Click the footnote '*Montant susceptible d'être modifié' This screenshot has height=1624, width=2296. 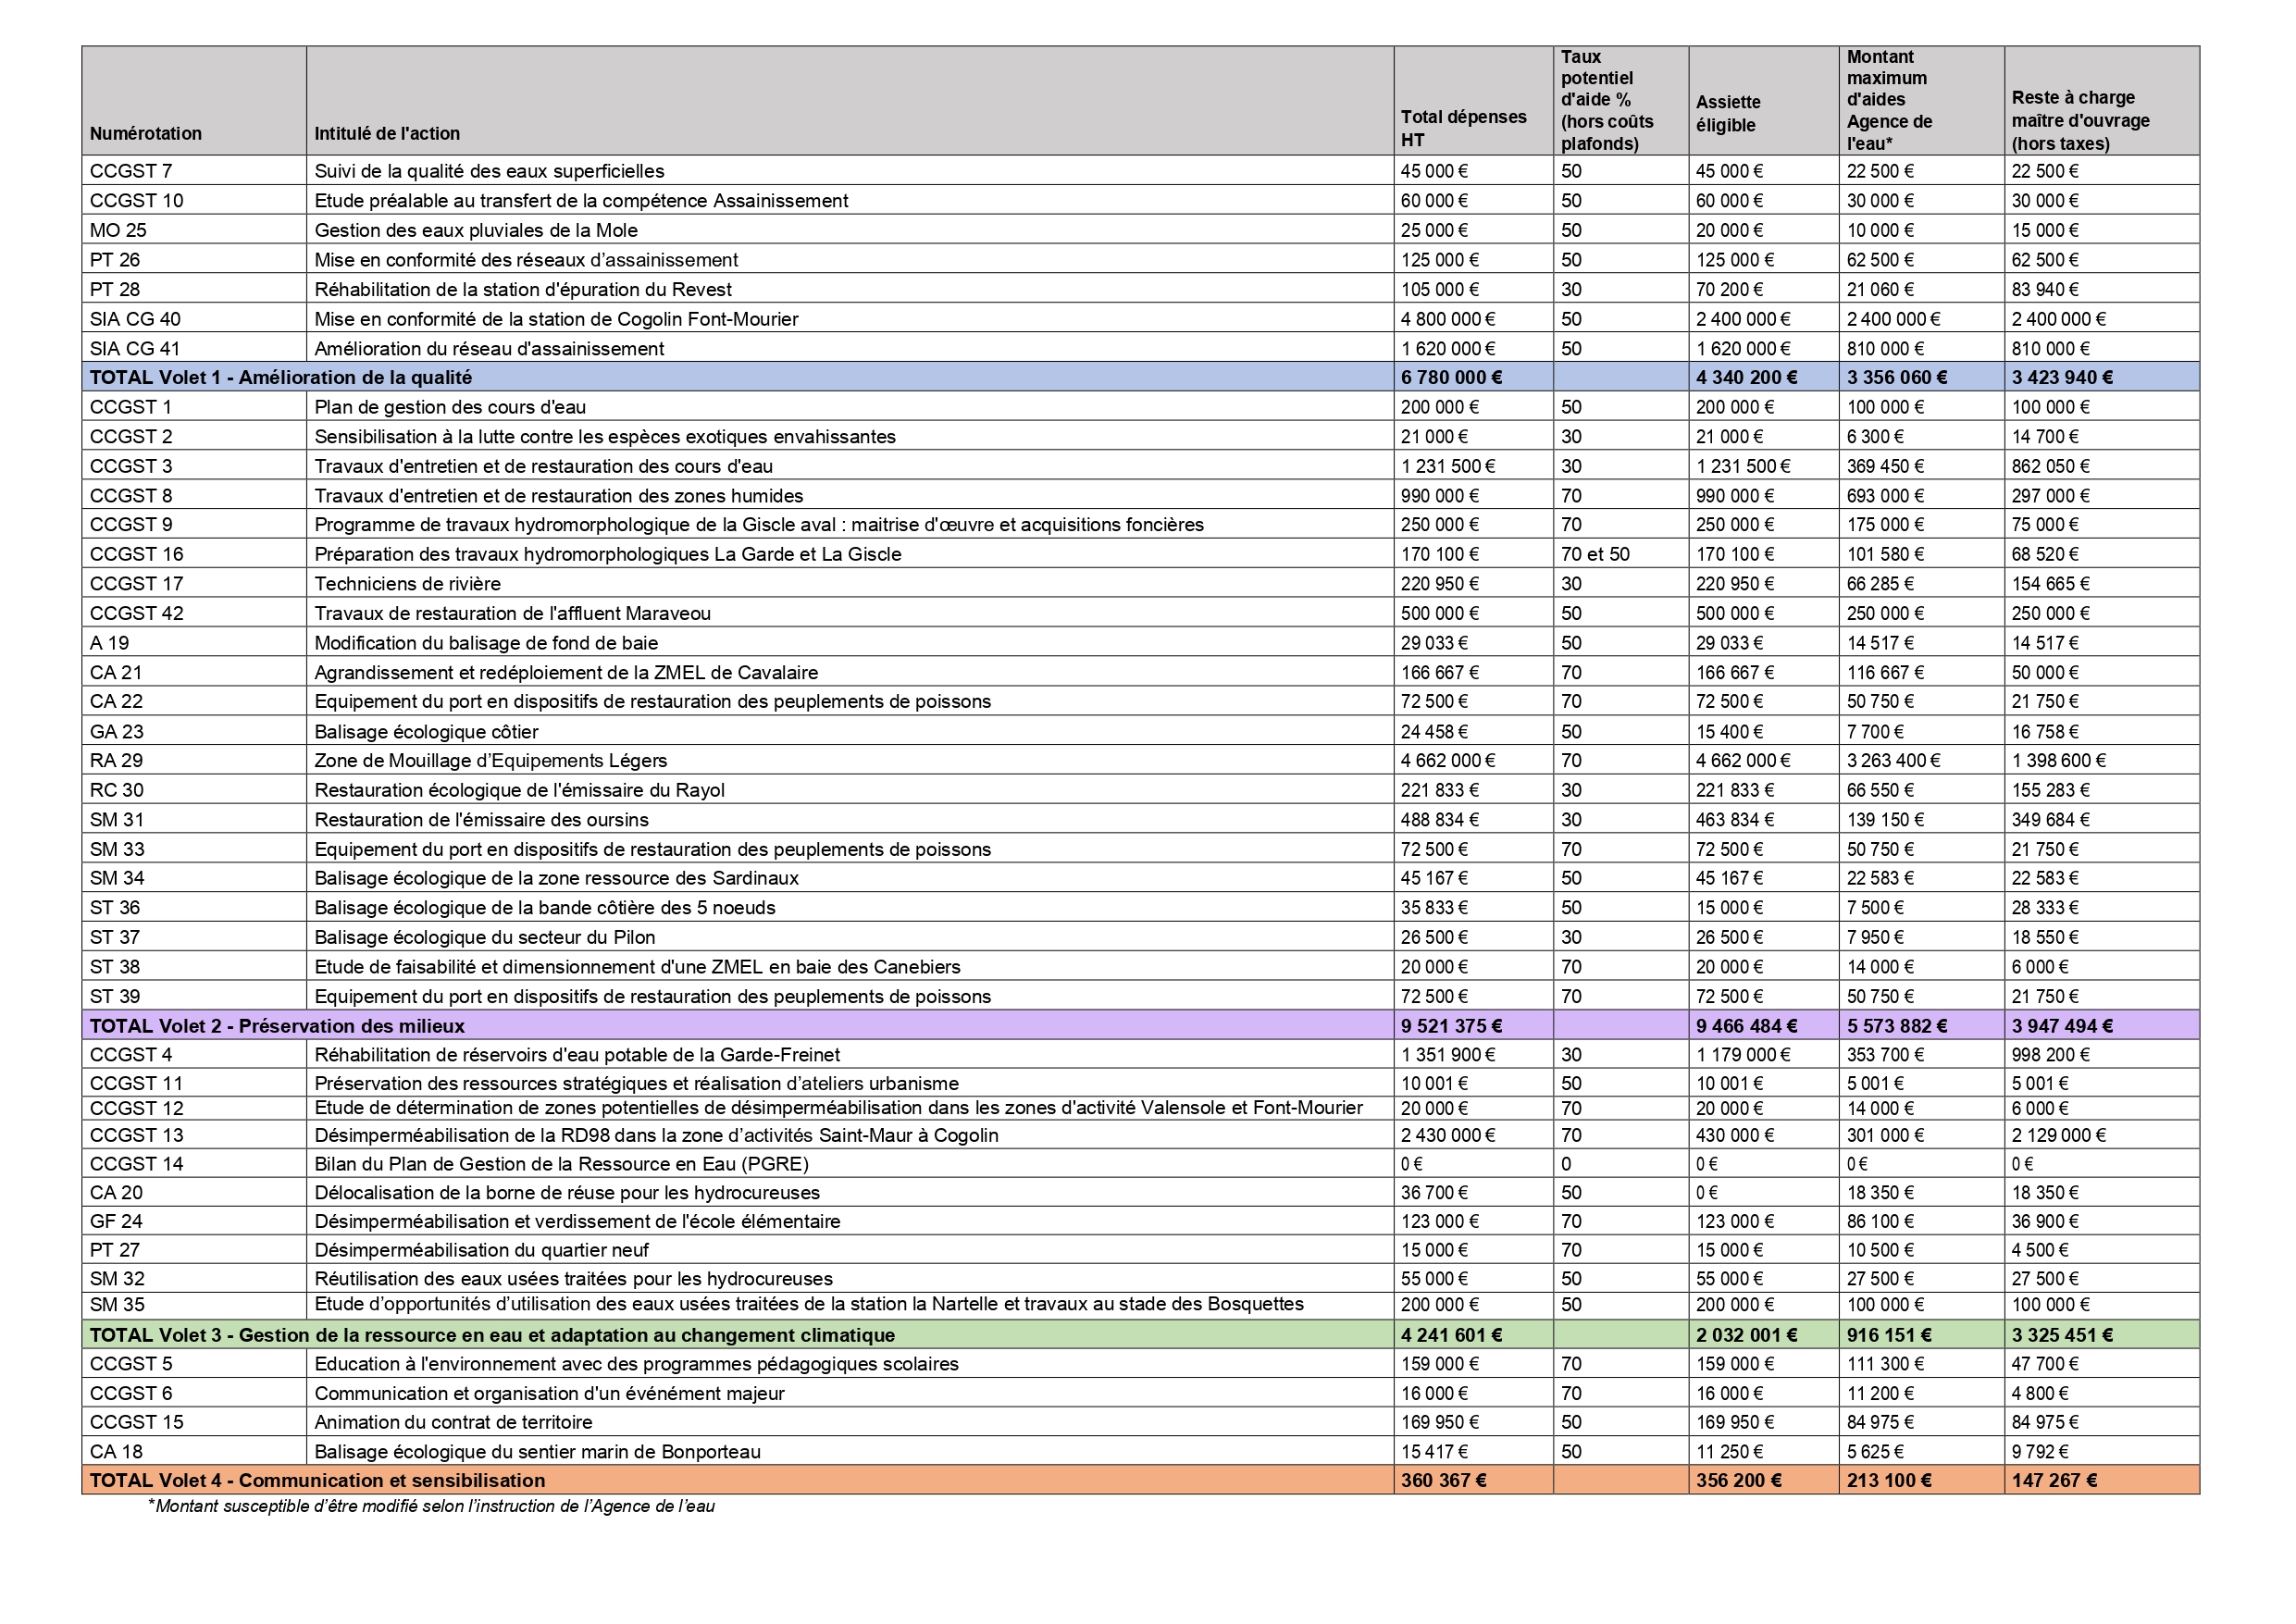coord(431,1506)
